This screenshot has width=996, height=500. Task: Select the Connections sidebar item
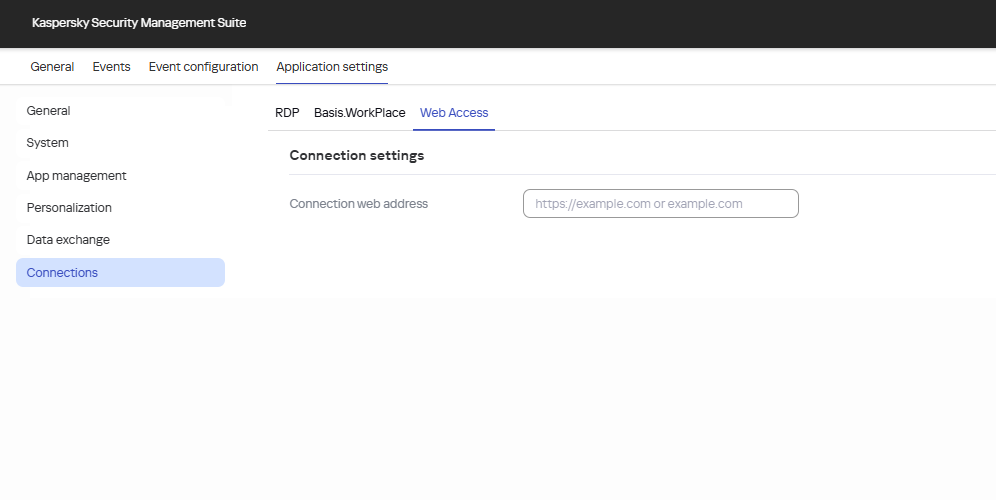(120, 273)
